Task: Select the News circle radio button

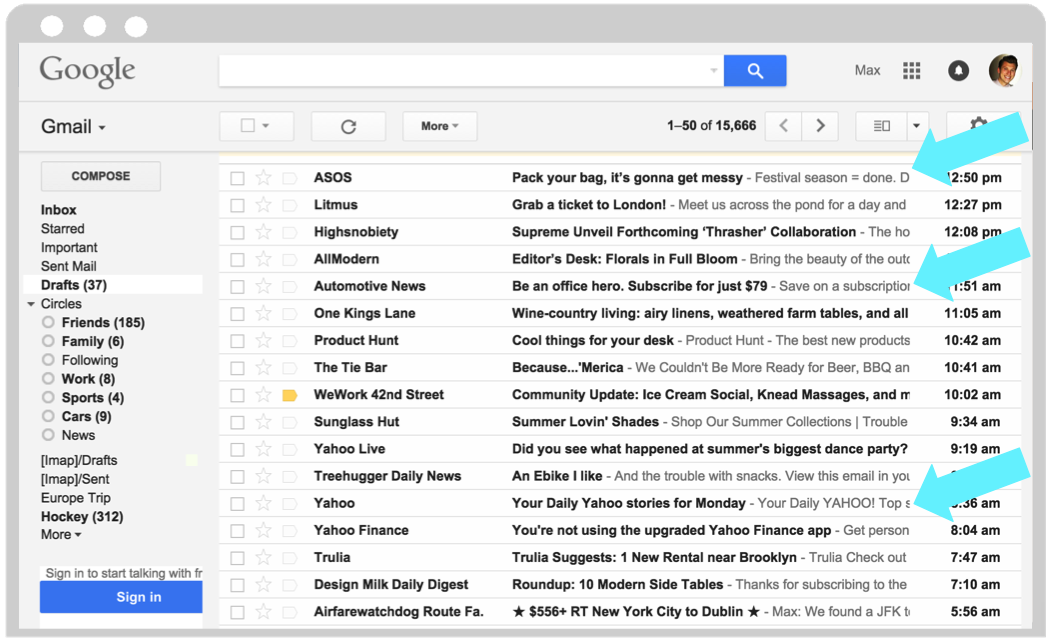Action: click(48, 435)
